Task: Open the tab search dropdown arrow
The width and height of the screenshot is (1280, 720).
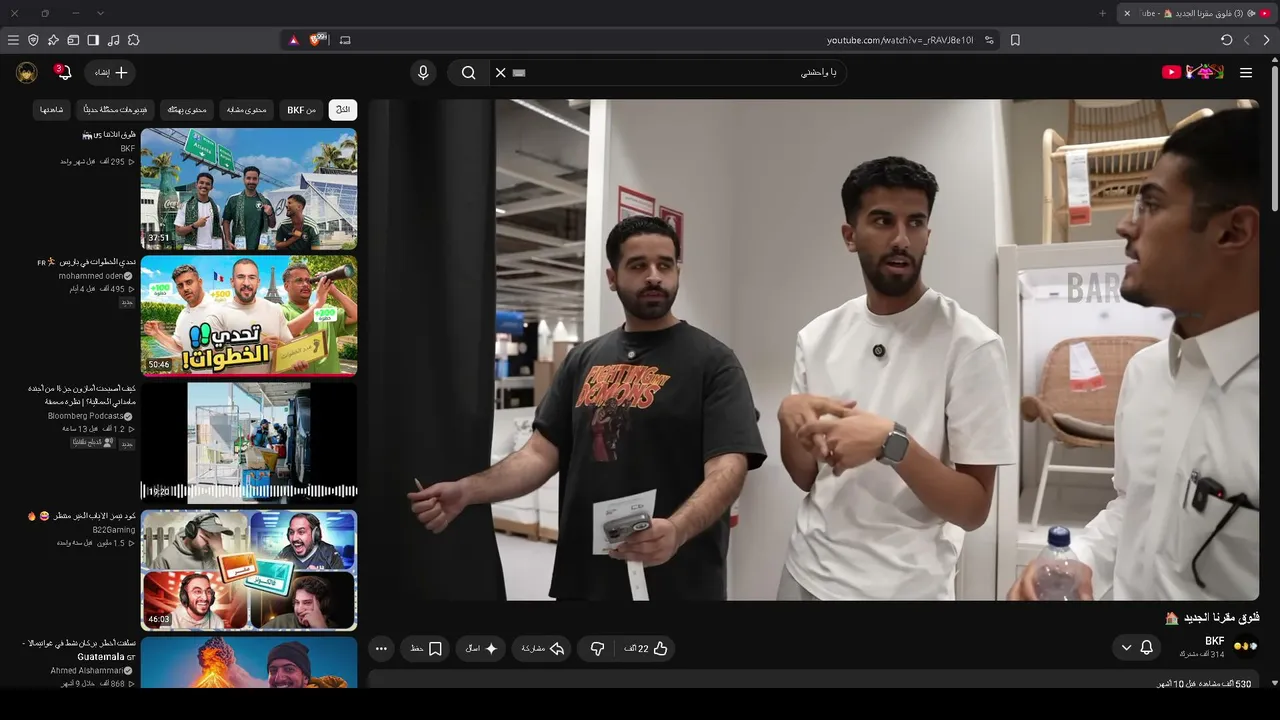Action: click(100, 13)
